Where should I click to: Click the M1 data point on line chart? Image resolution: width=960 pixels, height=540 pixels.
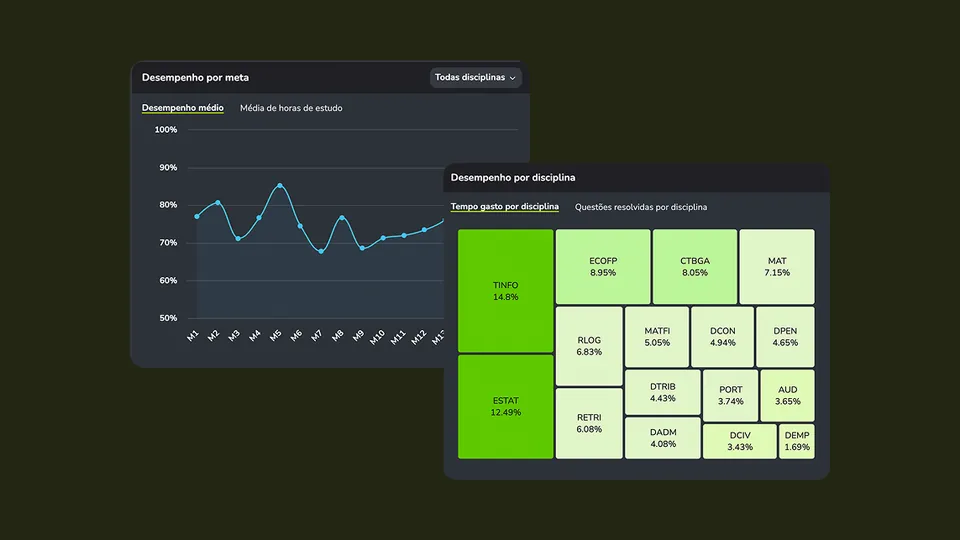[197, 216]
